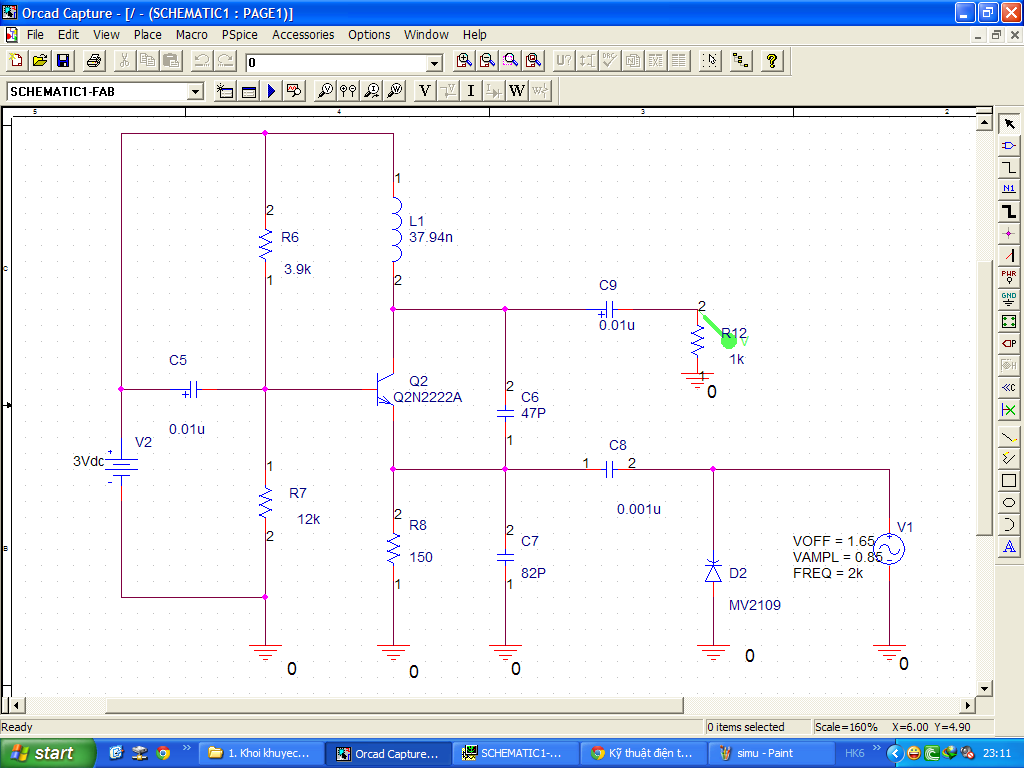Image resolution: width=1024 pixels, height=768 pixels.
Task: Run PSpice simulation with blue play arrow
Action: tap(272, 91)
